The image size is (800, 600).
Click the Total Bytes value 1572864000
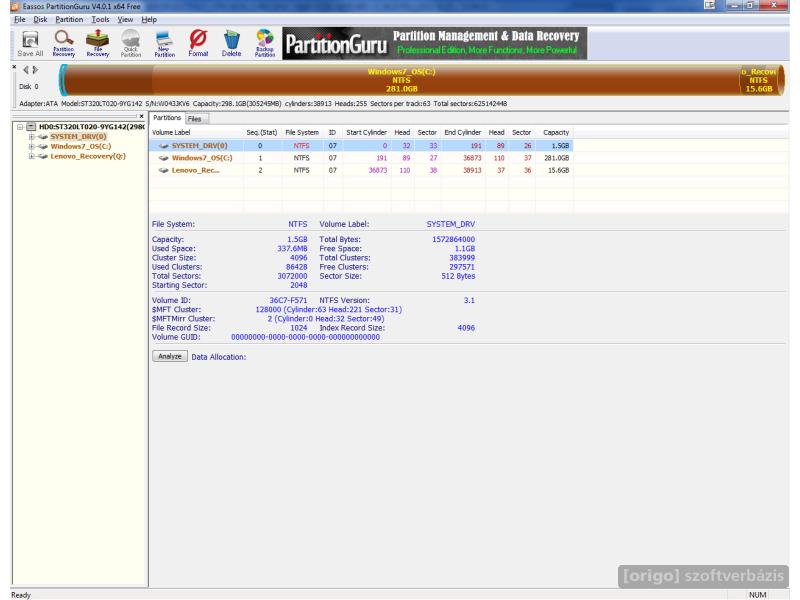click(x=453, y=239)
